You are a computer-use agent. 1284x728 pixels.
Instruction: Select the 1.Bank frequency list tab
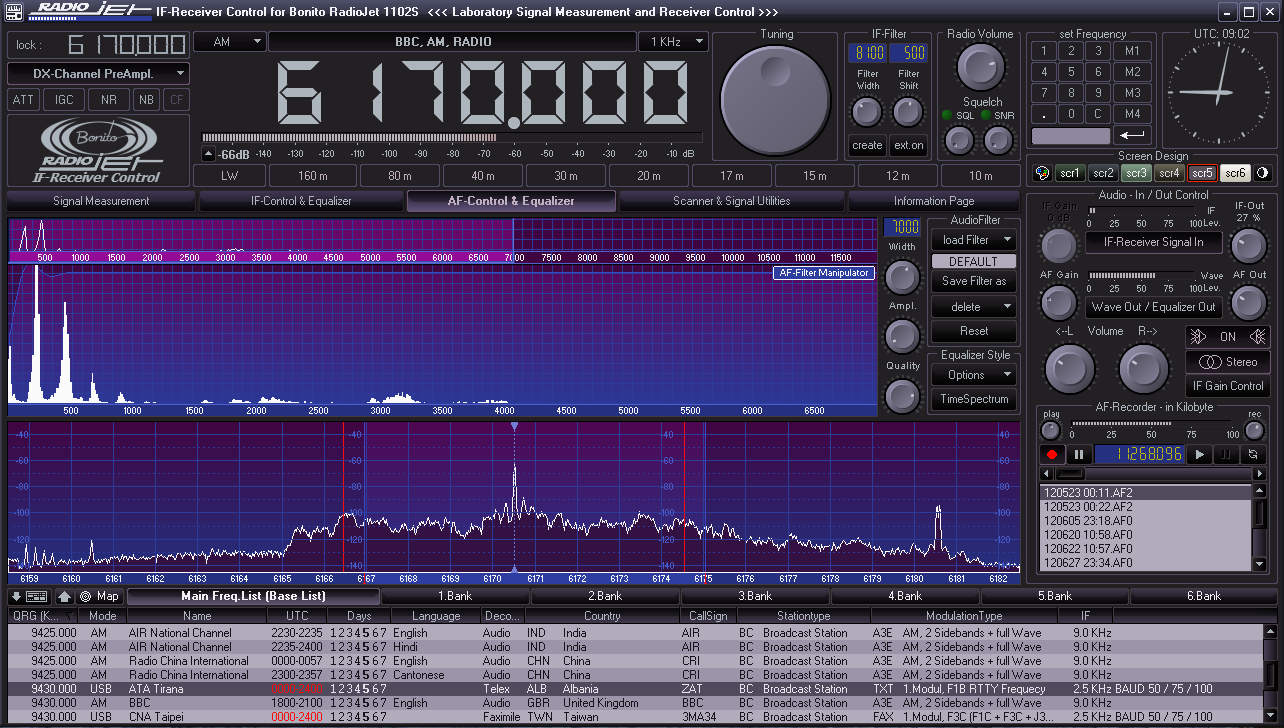tap(455, 596)
